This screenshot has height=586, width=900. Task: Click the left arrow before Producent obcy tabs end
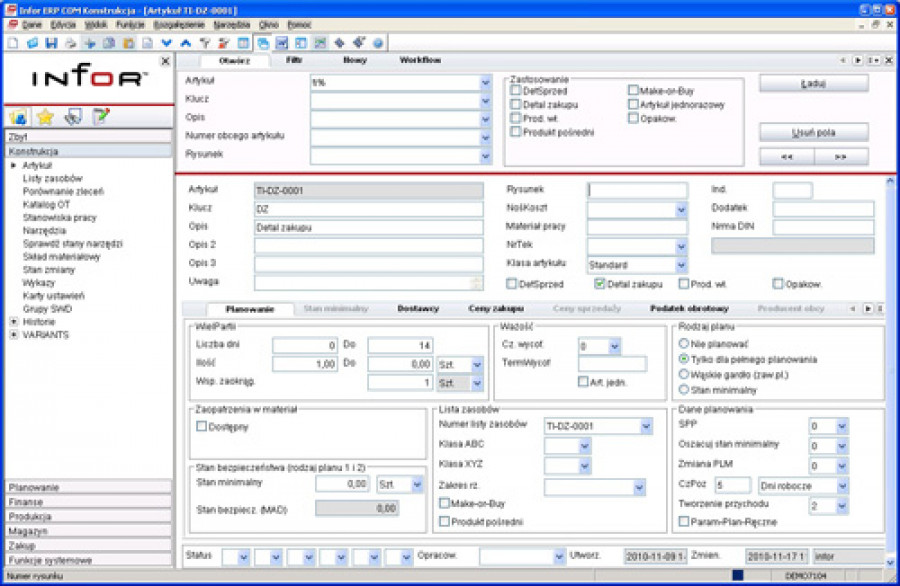click(x=853, y=309)
